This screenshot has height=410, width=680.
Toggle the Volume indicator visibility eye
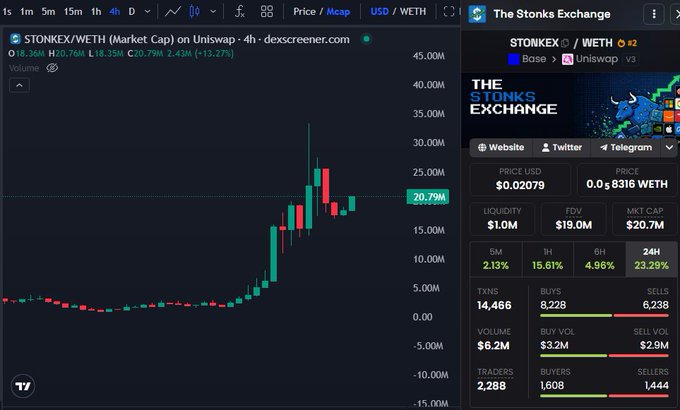tap(52, 68)
